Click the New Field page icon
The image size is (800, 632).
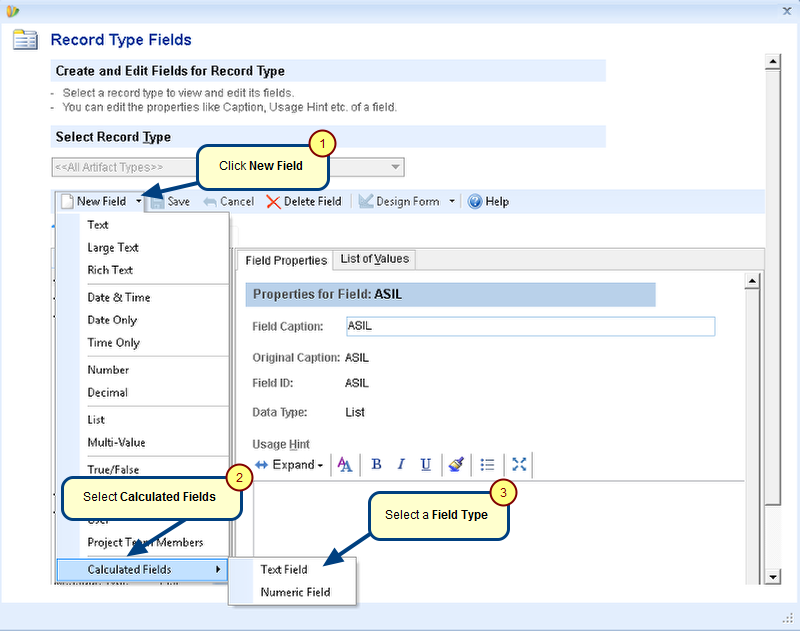point(67,201)
